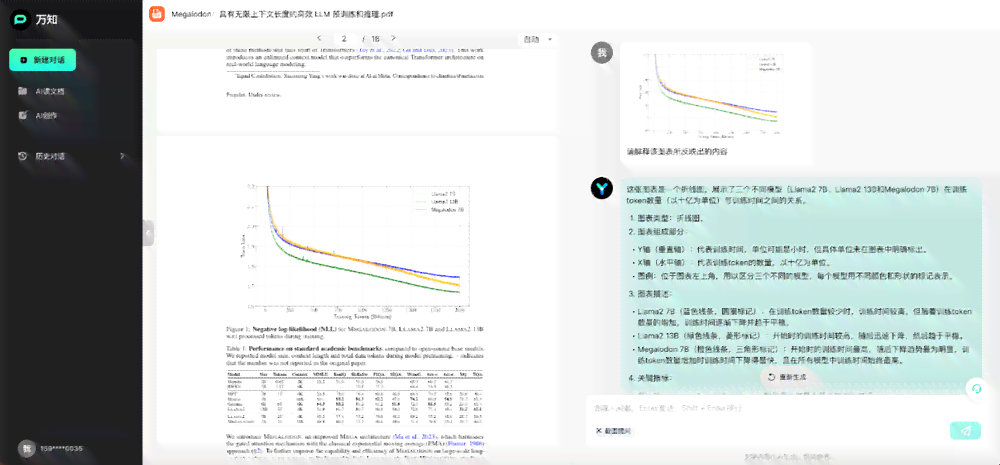Click the 历史对话 clock icon

tap(22, 156)
